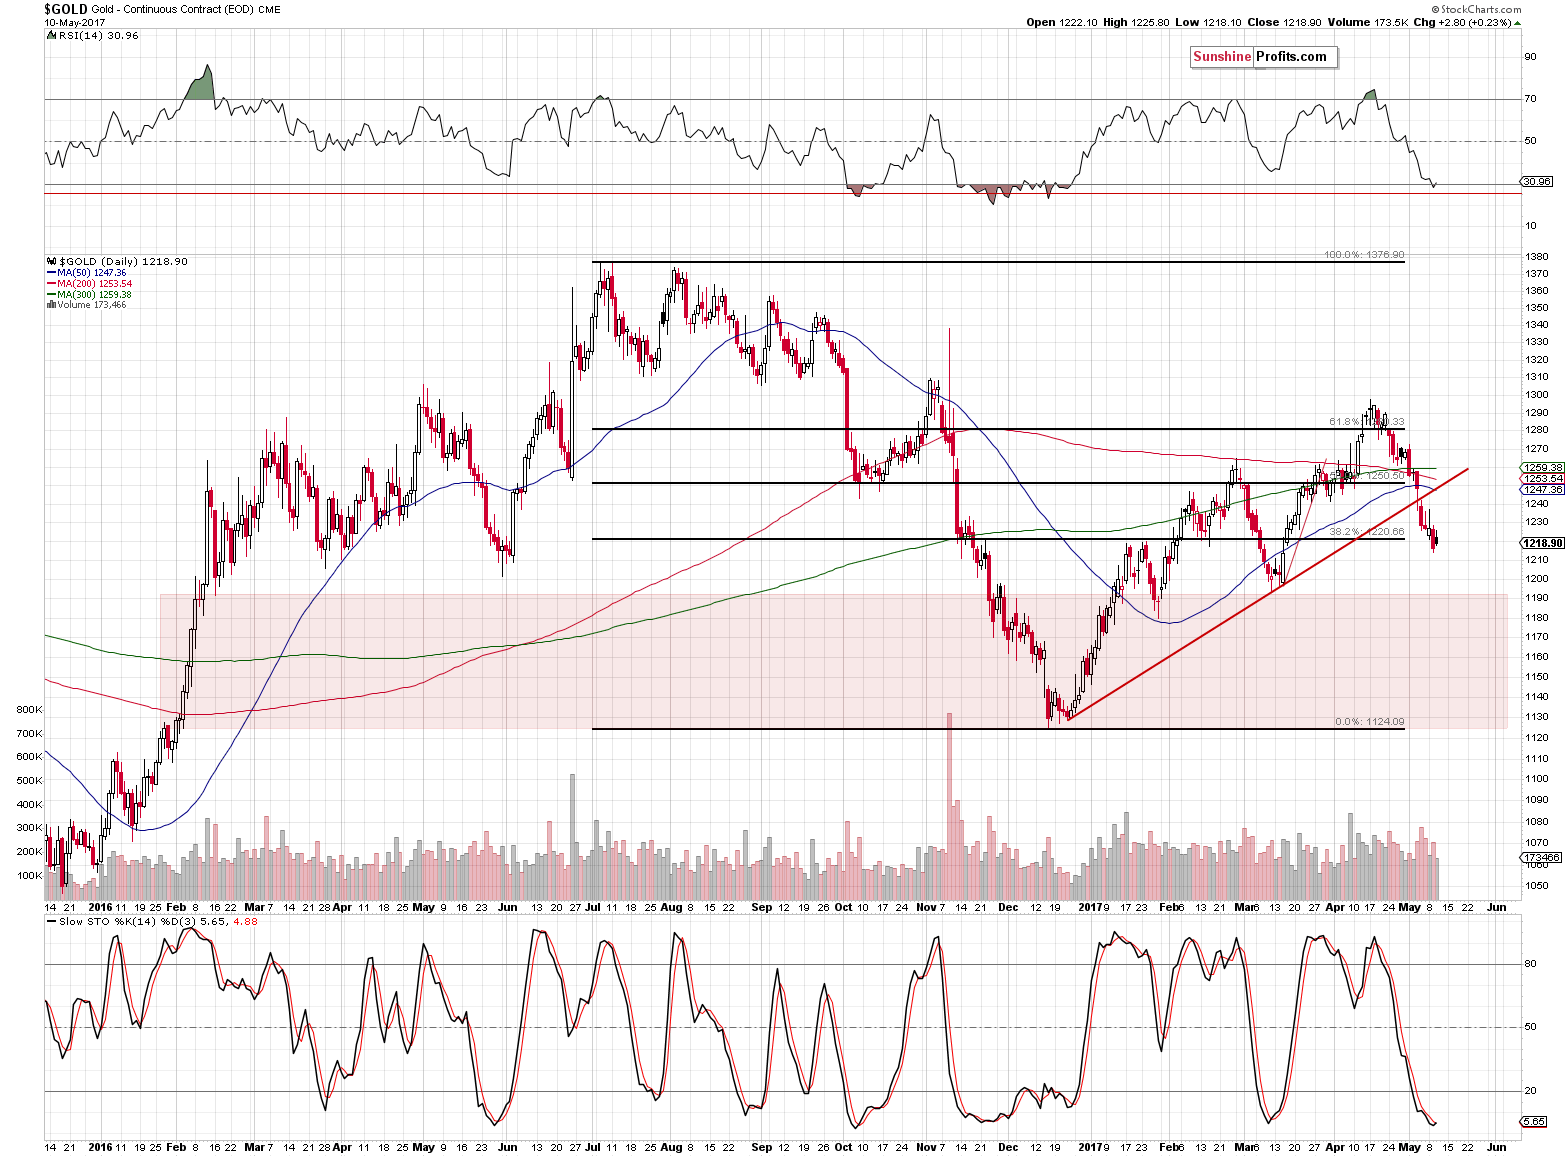Click the 'MA(50) 1247.36' legend text
This screenshot has width=1565, height=1157.
click(x=92, y=273)
